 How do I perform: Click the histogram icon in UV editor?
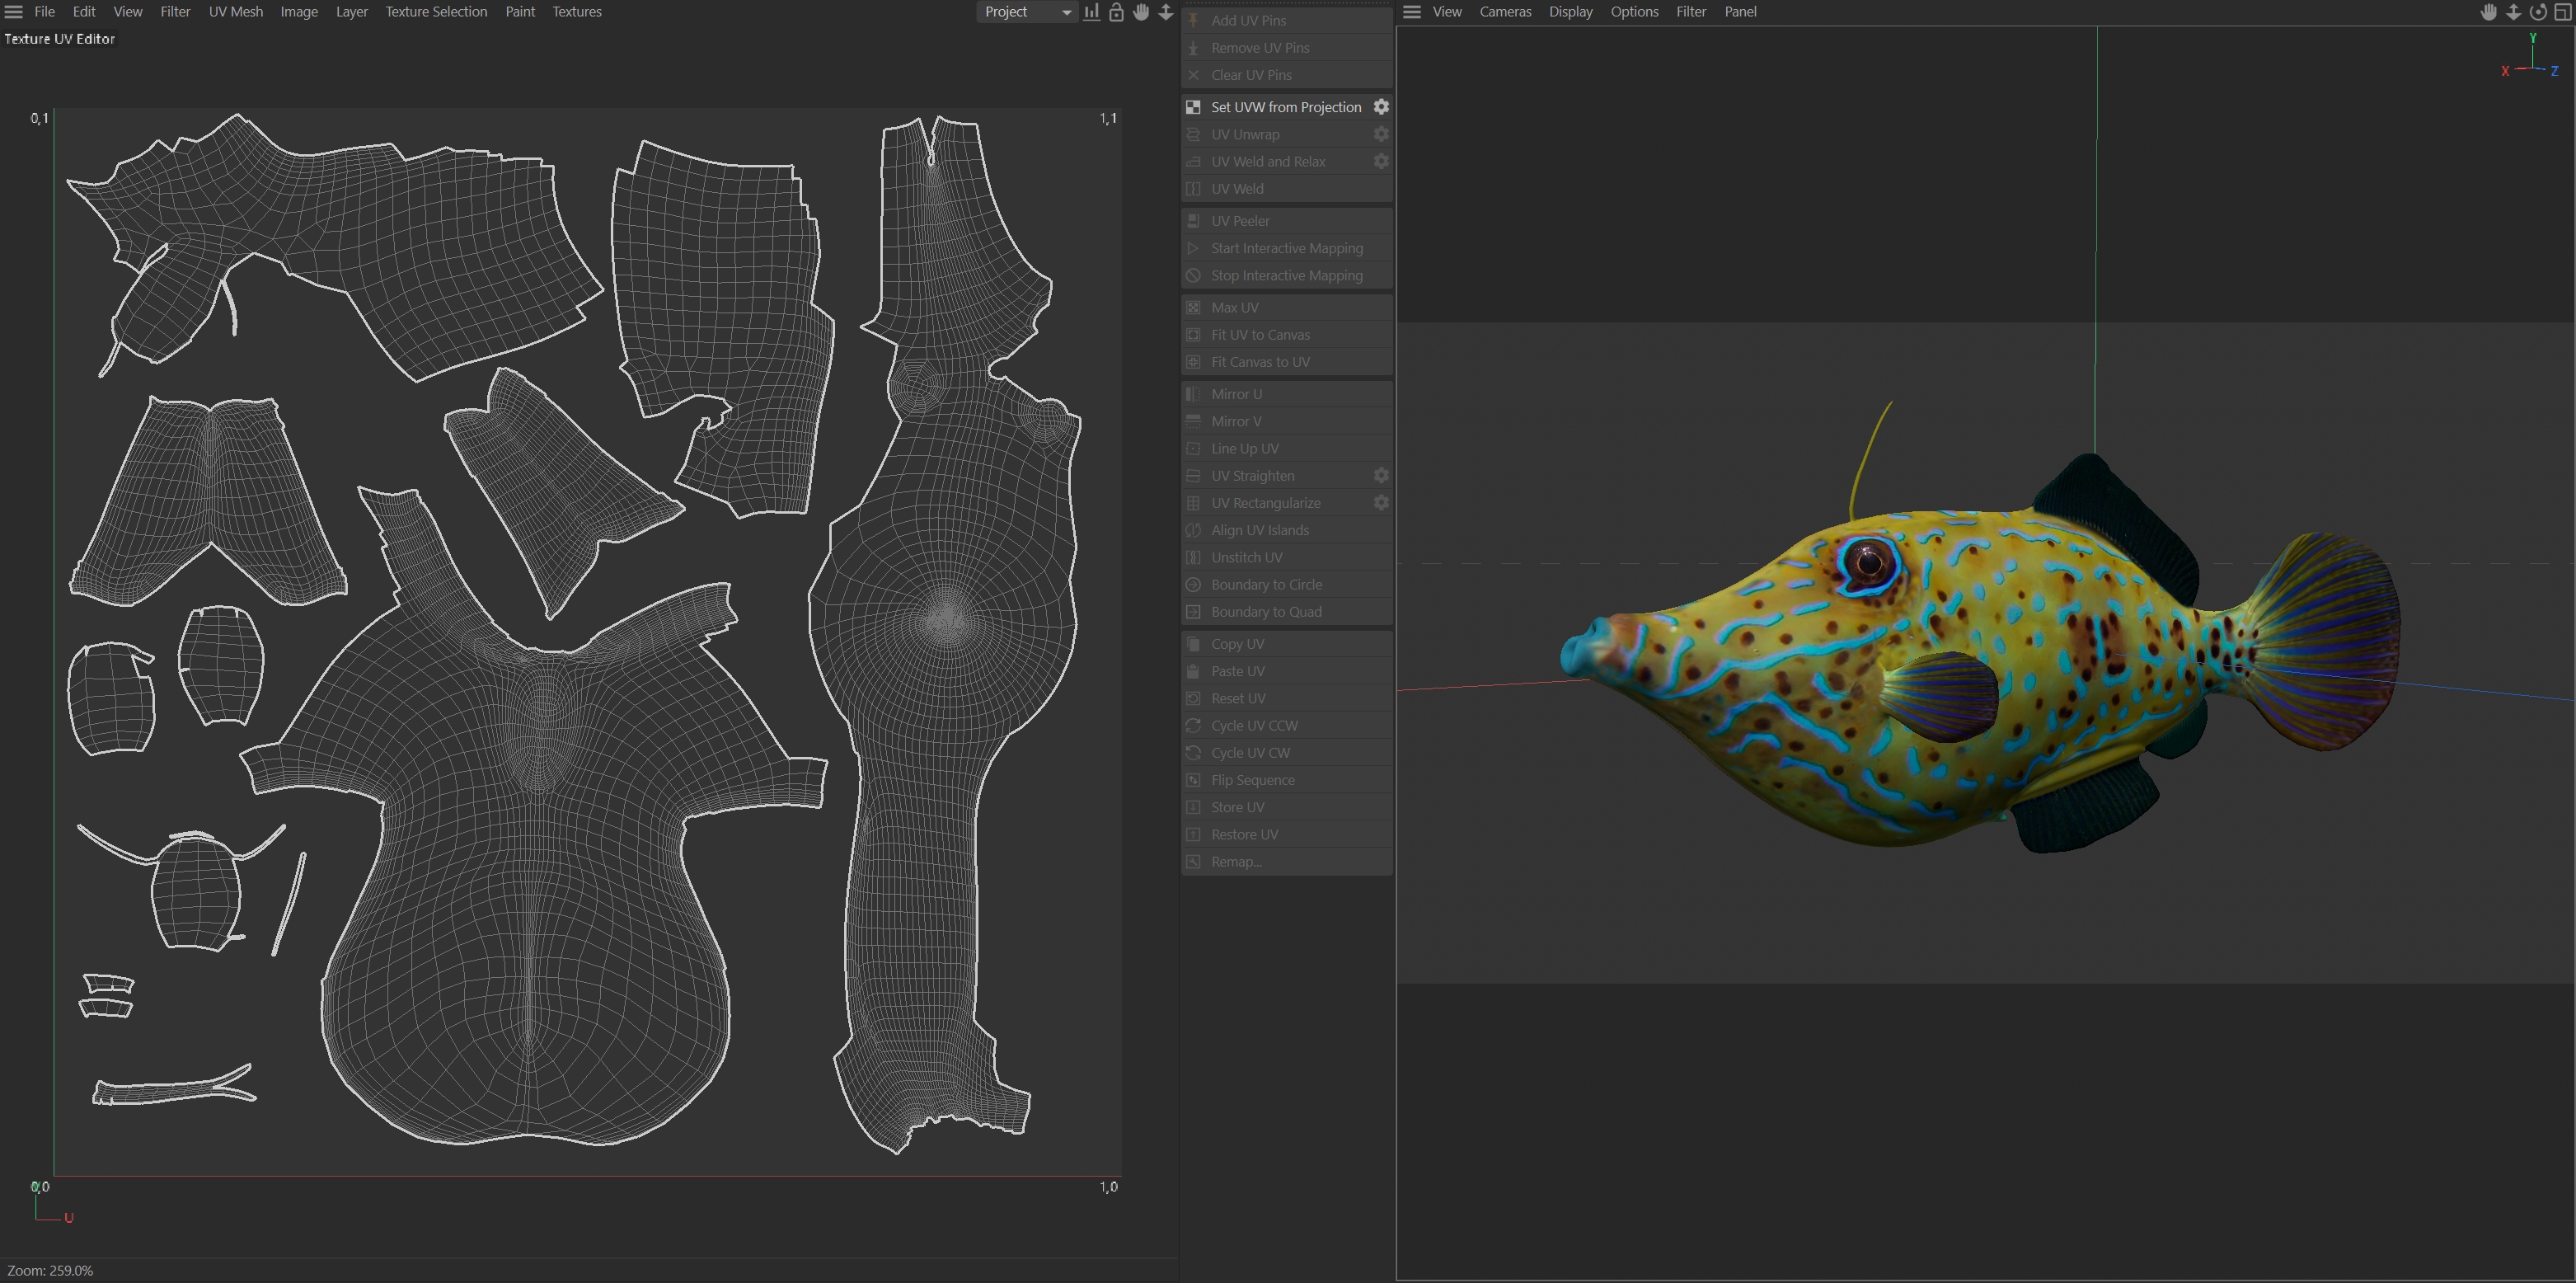(1091, 12)
